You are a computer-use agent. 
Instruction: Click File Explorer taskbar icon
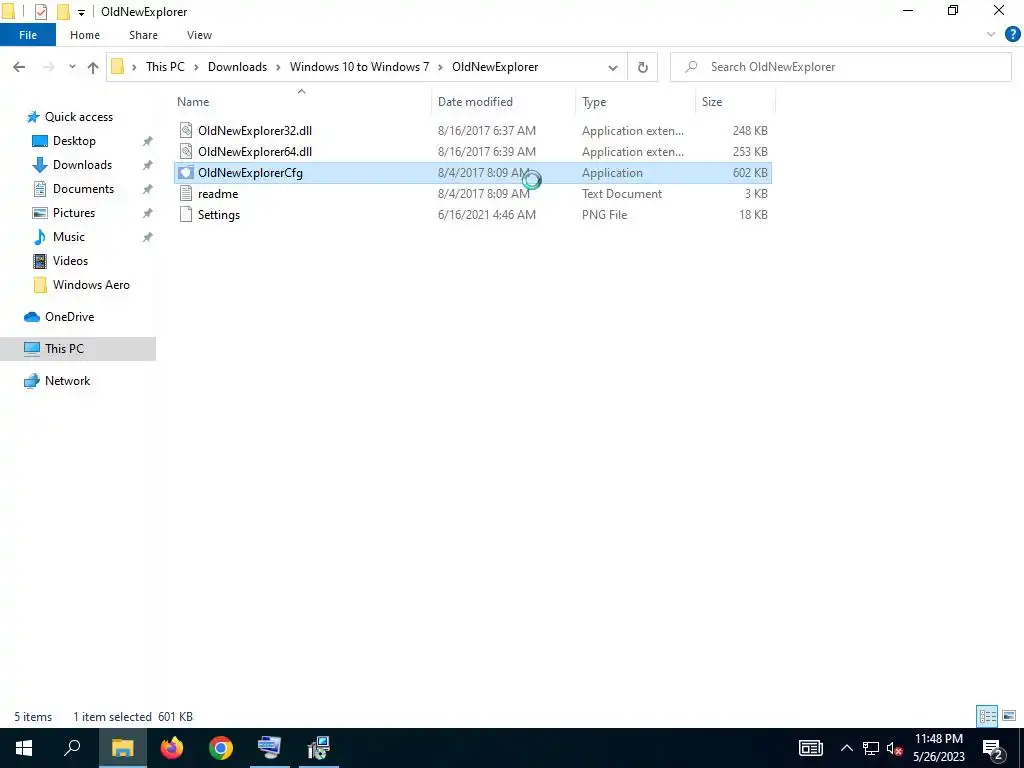[122, 748]
